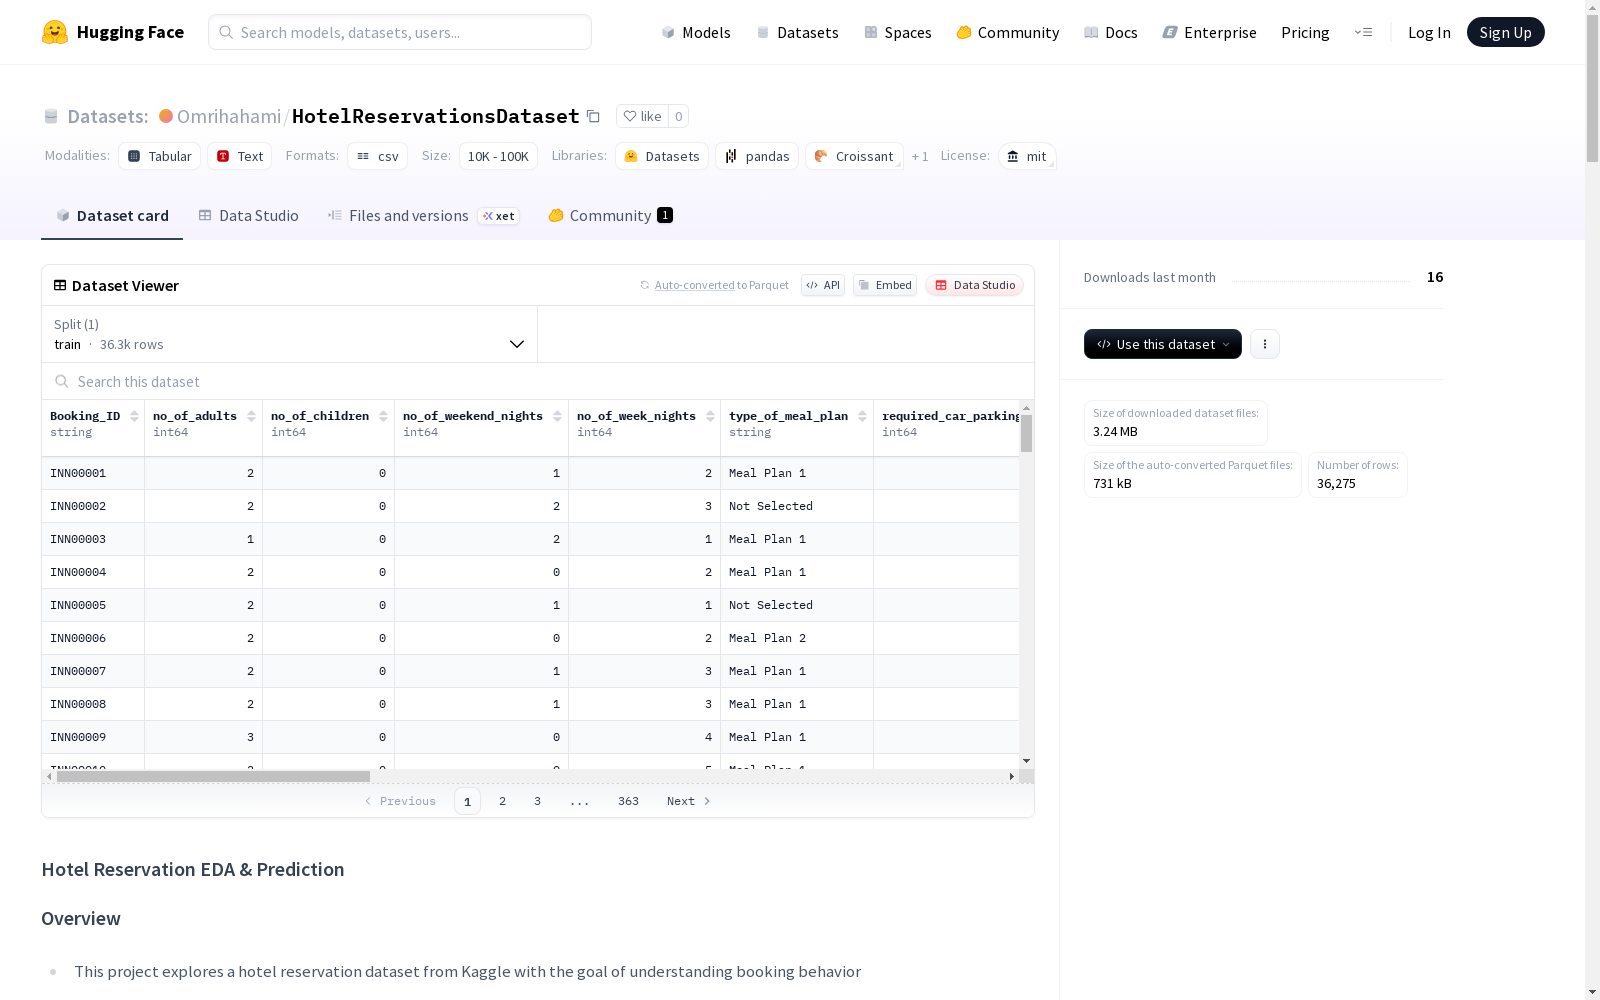Click the 36,275 number of rows value

pyautogui.click(x=1336, y=483)
